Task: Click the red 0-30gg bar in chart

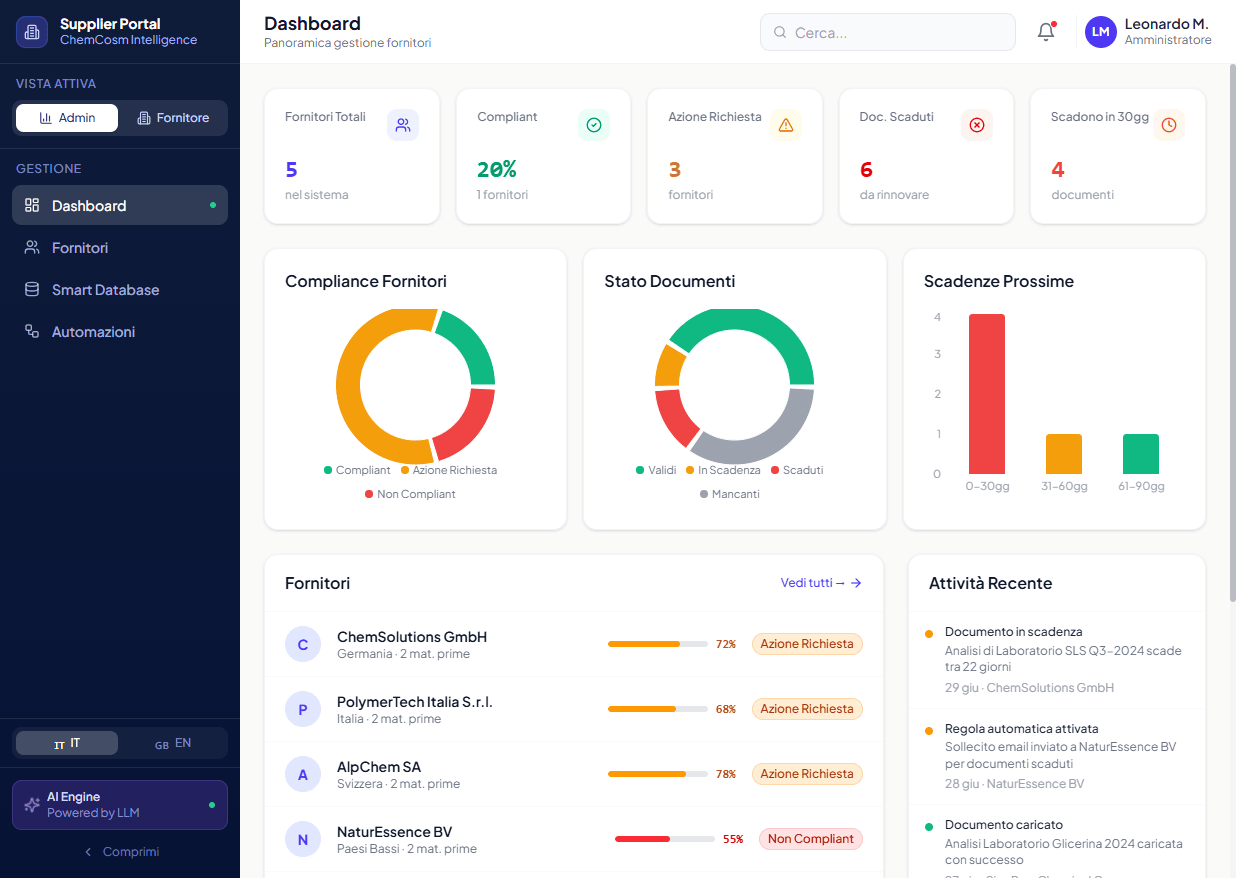Action: click(x=987, y=394)
